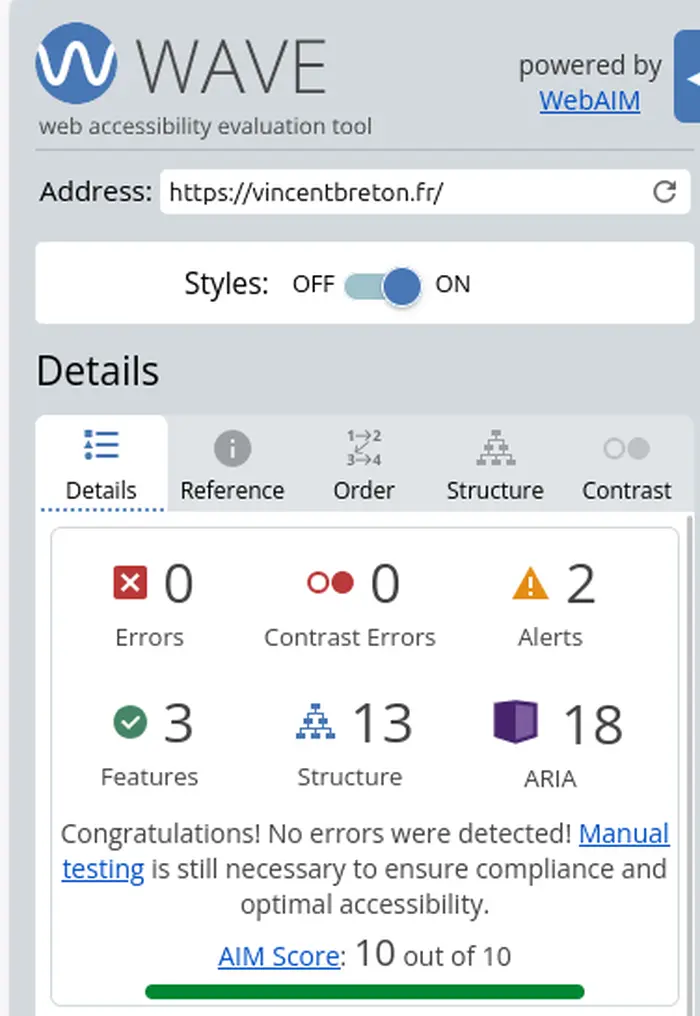The width and height of the screenshot is (700, 1016).
Task: Click the Contrast Errors circles icon
Action: pyautogui.click(x=331, y=583)
